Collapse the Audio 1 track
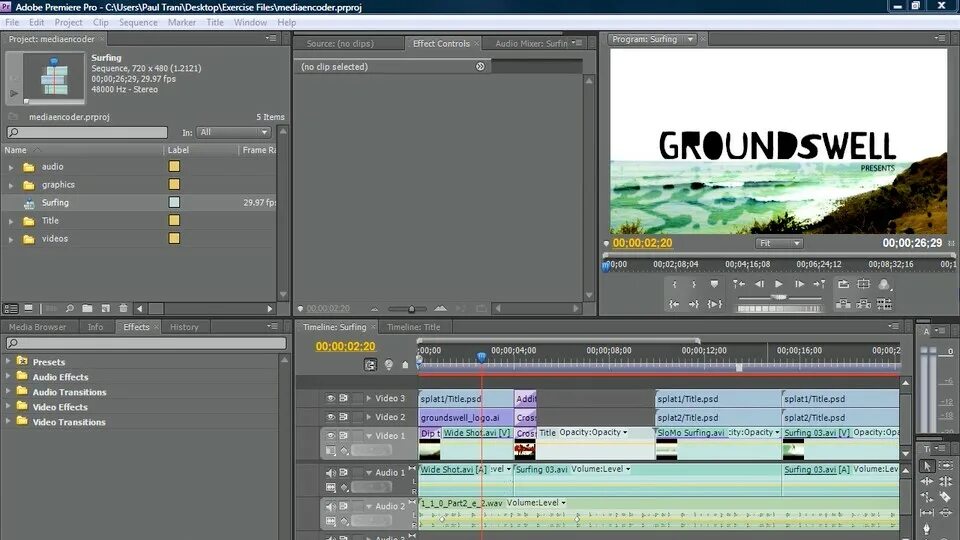The image size is (960, 540). [x=369, y=473]
